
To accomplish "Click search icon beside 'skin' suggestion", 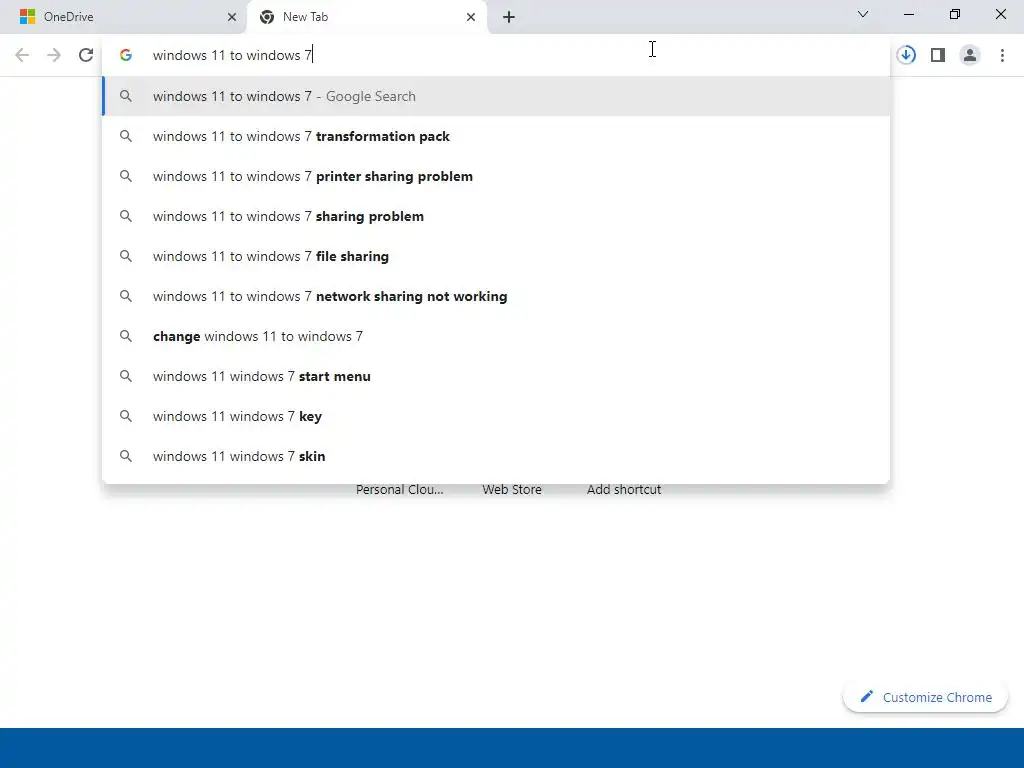I will [126, 456].
